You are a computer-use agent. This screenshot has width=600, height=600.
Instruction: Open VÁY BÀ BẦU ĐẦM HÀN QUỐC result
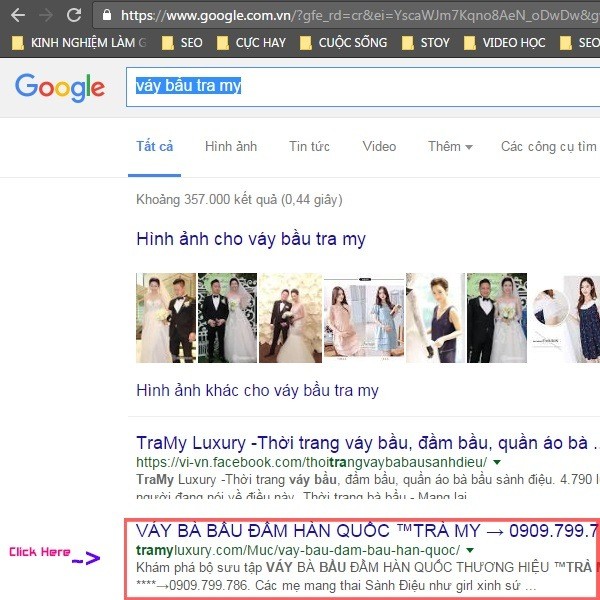pos(367,531)
